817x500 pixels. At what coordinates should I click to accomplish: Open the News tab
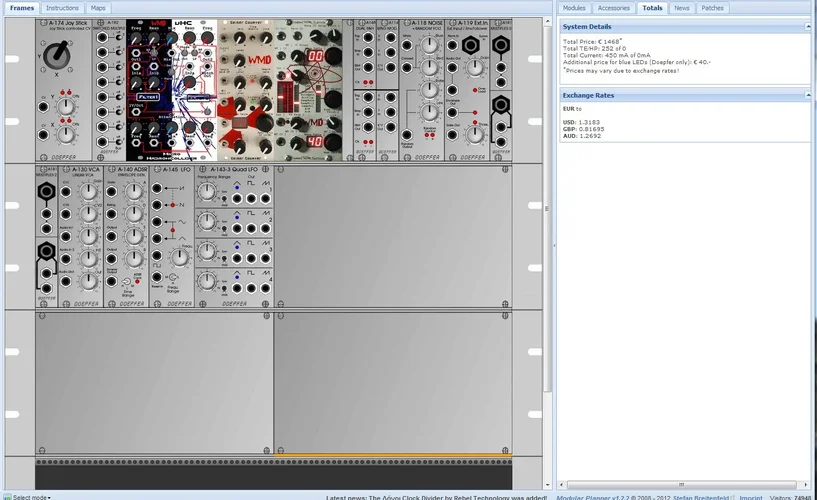click(x=682, y=8)
